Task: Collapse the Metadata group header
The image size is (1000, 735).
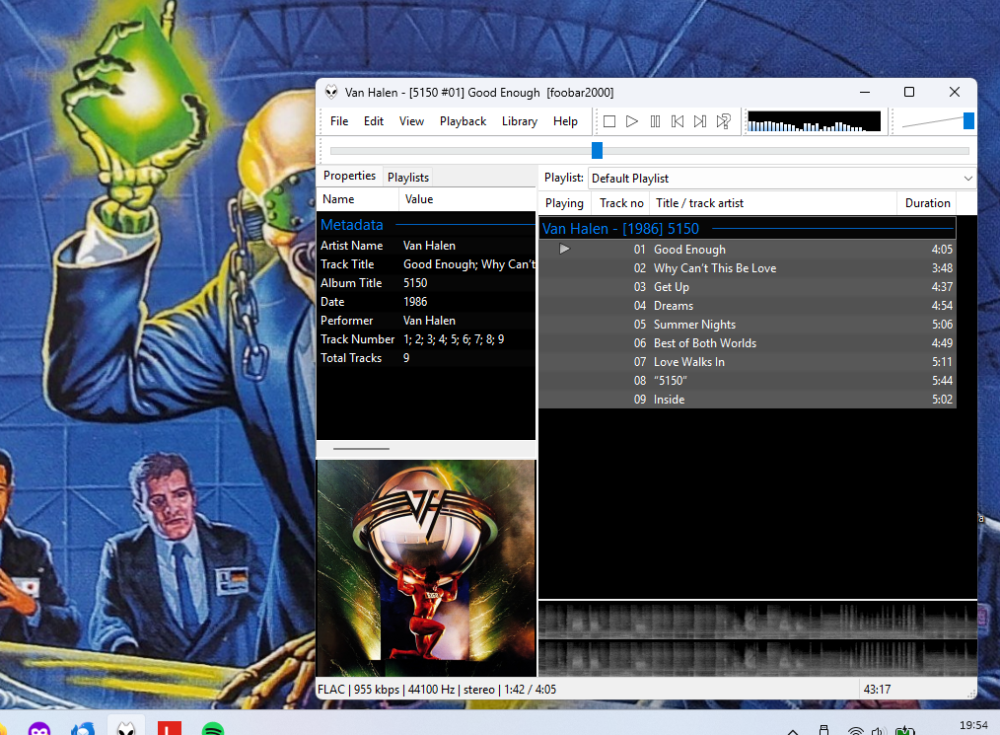Action: click(x=427, y=225)
